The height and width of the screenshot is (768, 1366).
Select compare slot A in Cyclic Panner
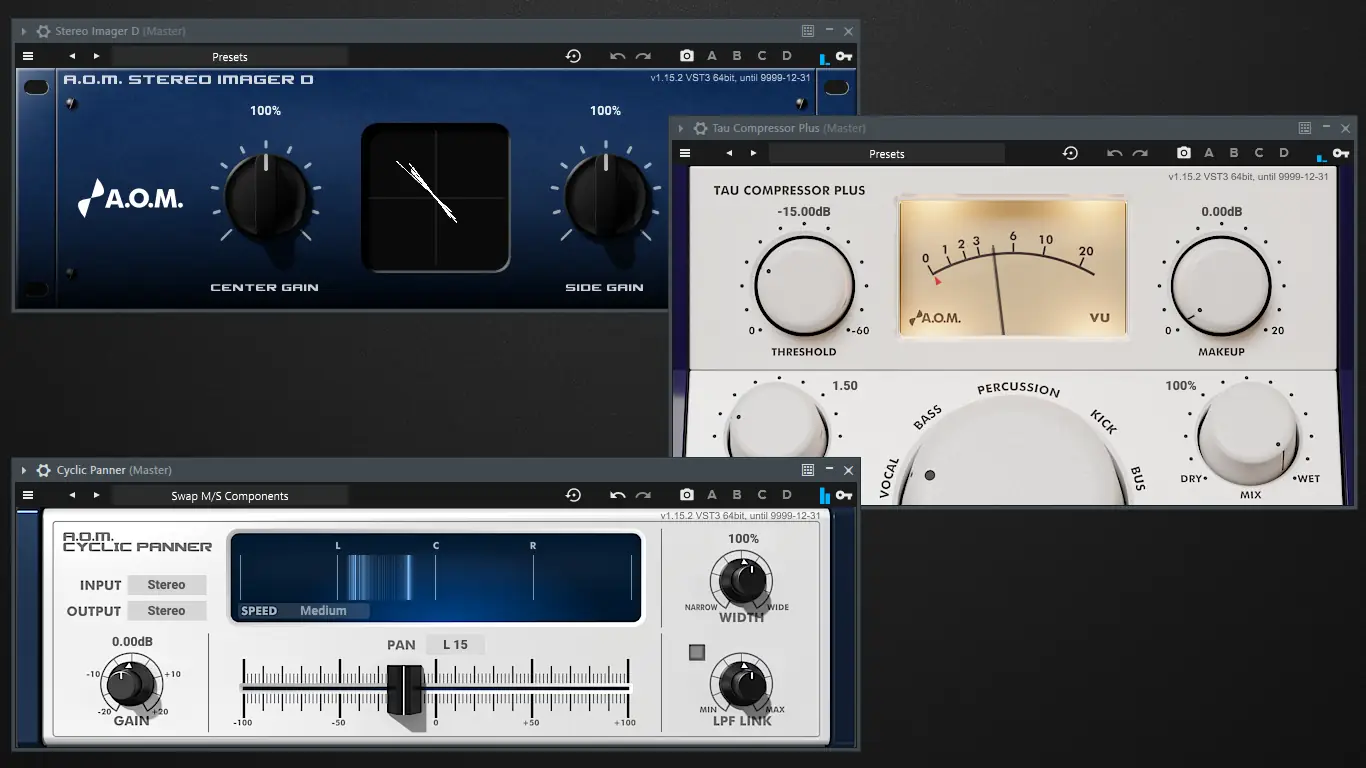(712, 495)
